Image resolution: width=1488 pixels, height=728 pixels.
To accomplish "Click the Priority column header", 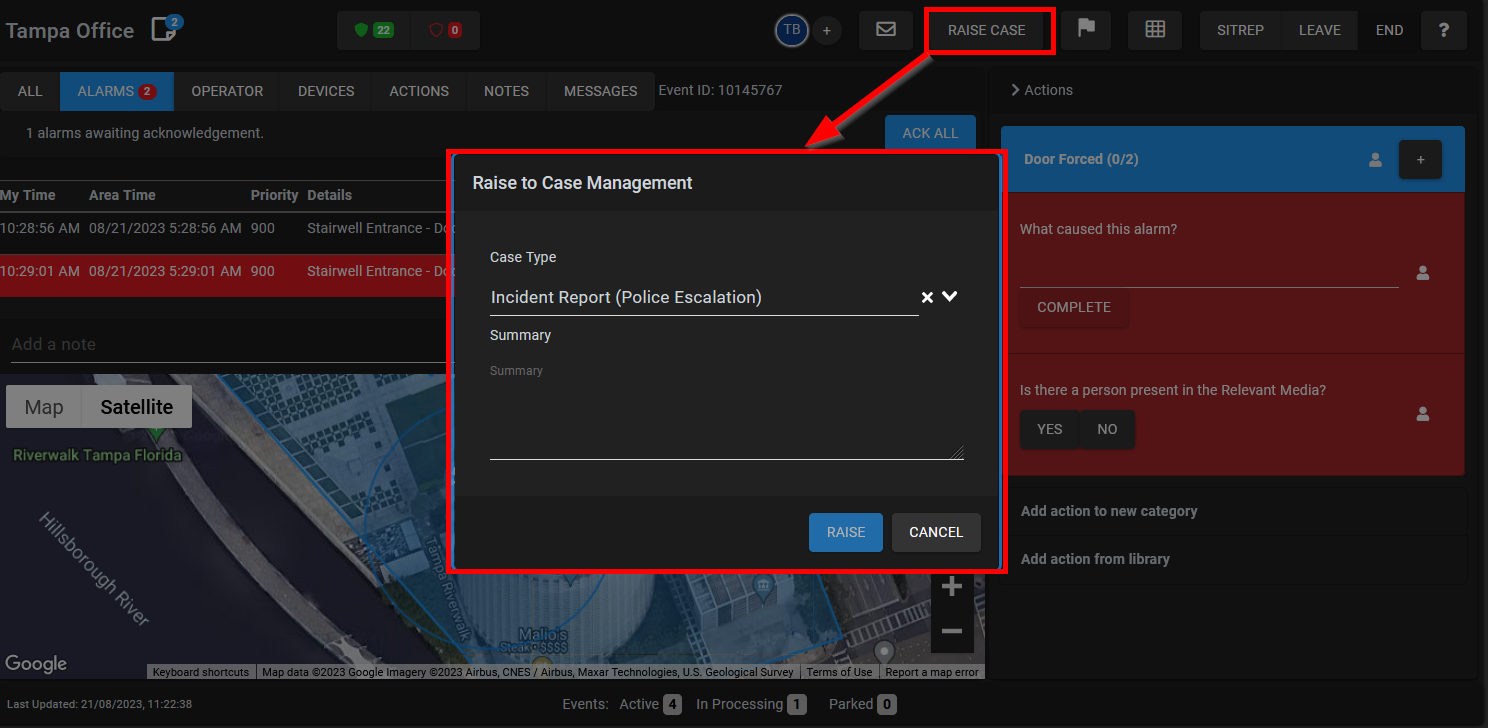I will coord(274,195).
